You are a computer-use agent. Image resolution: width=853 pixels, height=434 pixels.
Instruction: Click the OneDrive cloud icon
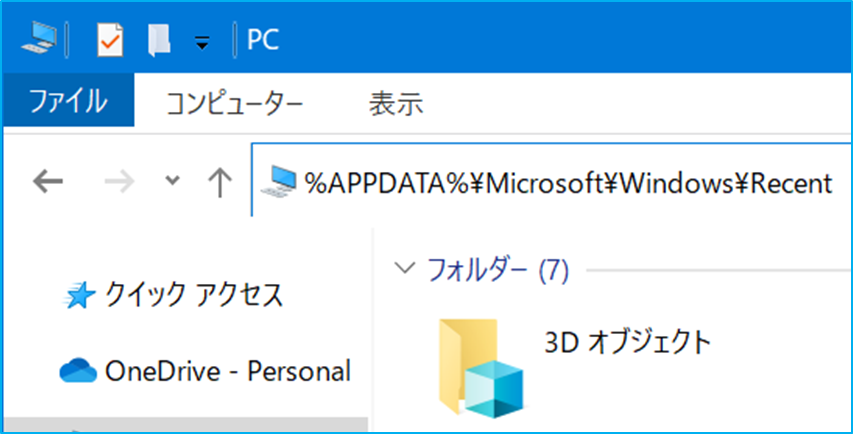(78, 371)
